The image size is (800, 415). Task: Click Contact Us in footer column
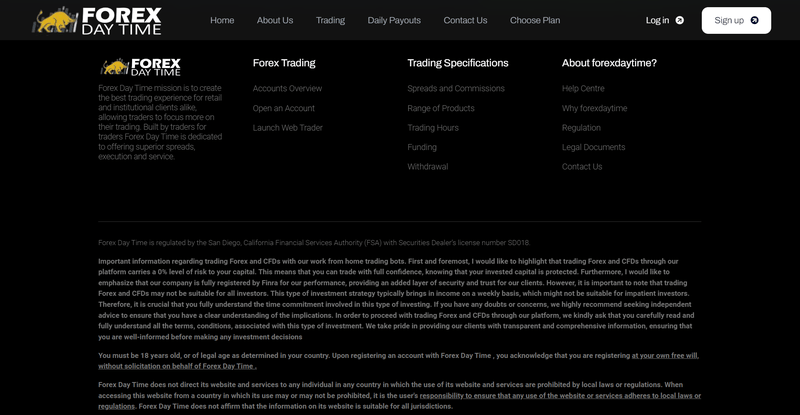pos(582,166)
